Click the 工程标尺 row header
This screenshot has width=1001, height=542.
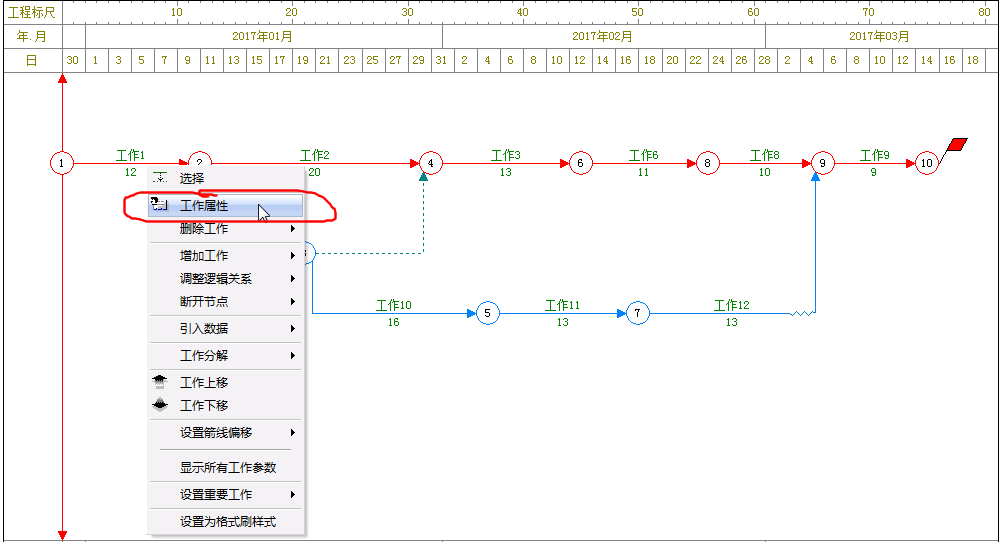33,13
